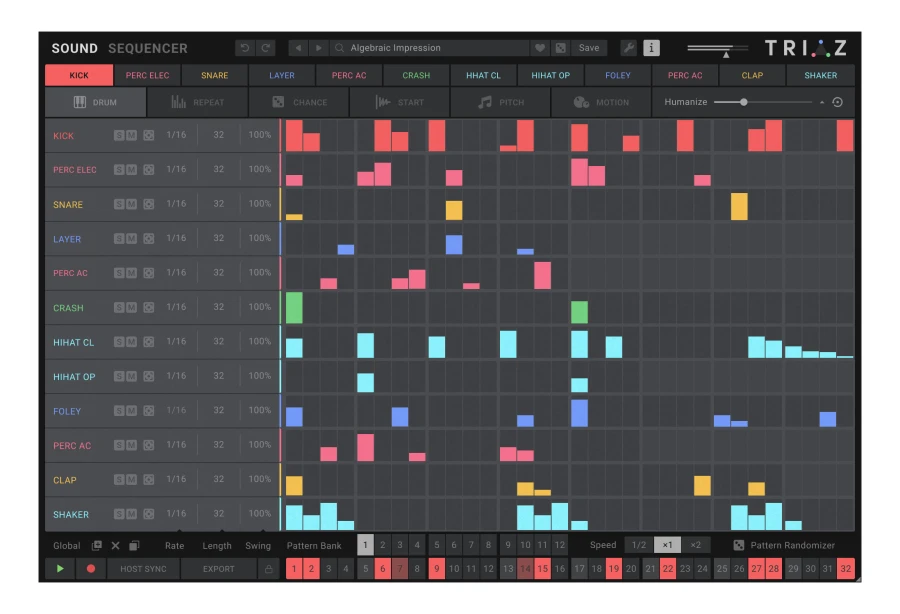Open the Kick track rate 1/16 dropdown
This screenshot has height=614, width=900.
(176, 135)
